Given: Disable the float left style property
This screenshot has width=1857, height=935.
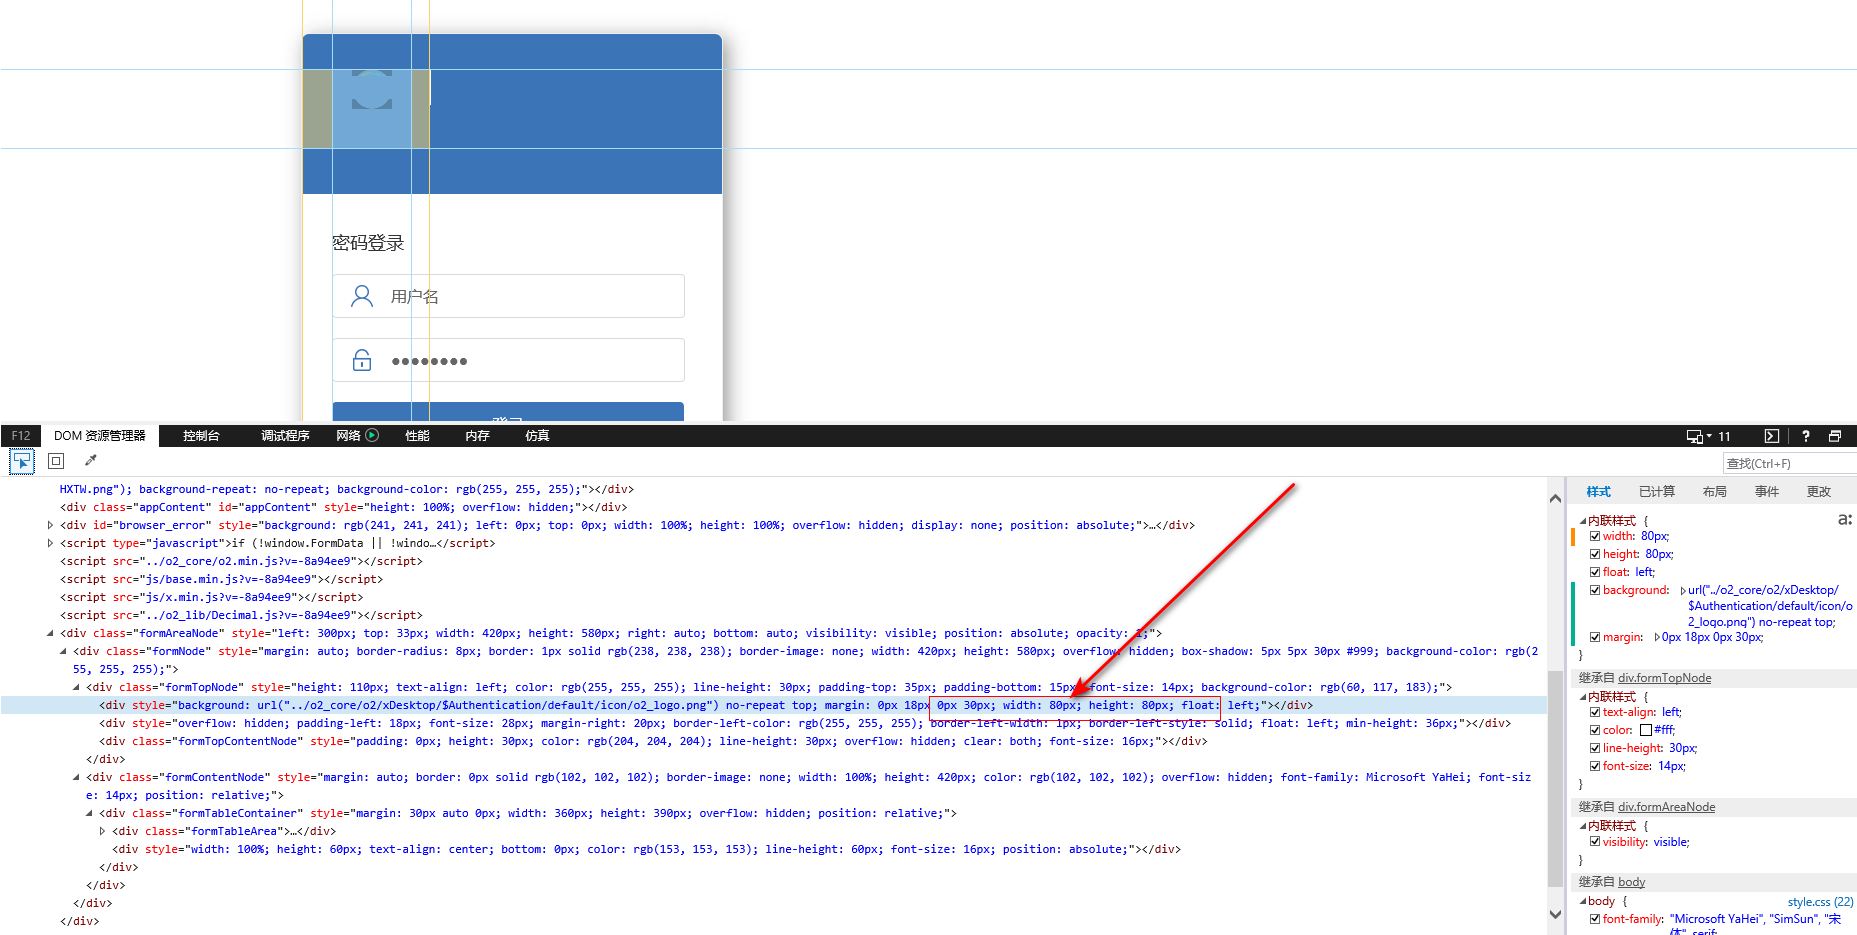Looking at the screenshot, I should click(1595, 572).
